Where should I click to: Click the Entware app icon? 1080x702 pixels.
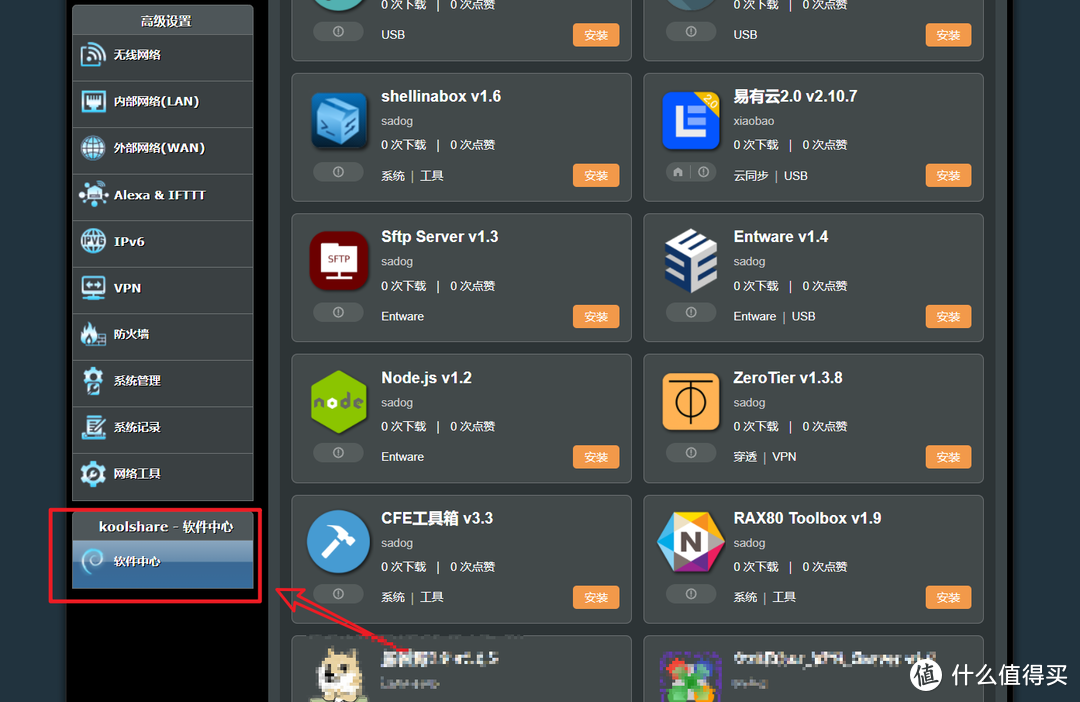click(x=691, y=260)
